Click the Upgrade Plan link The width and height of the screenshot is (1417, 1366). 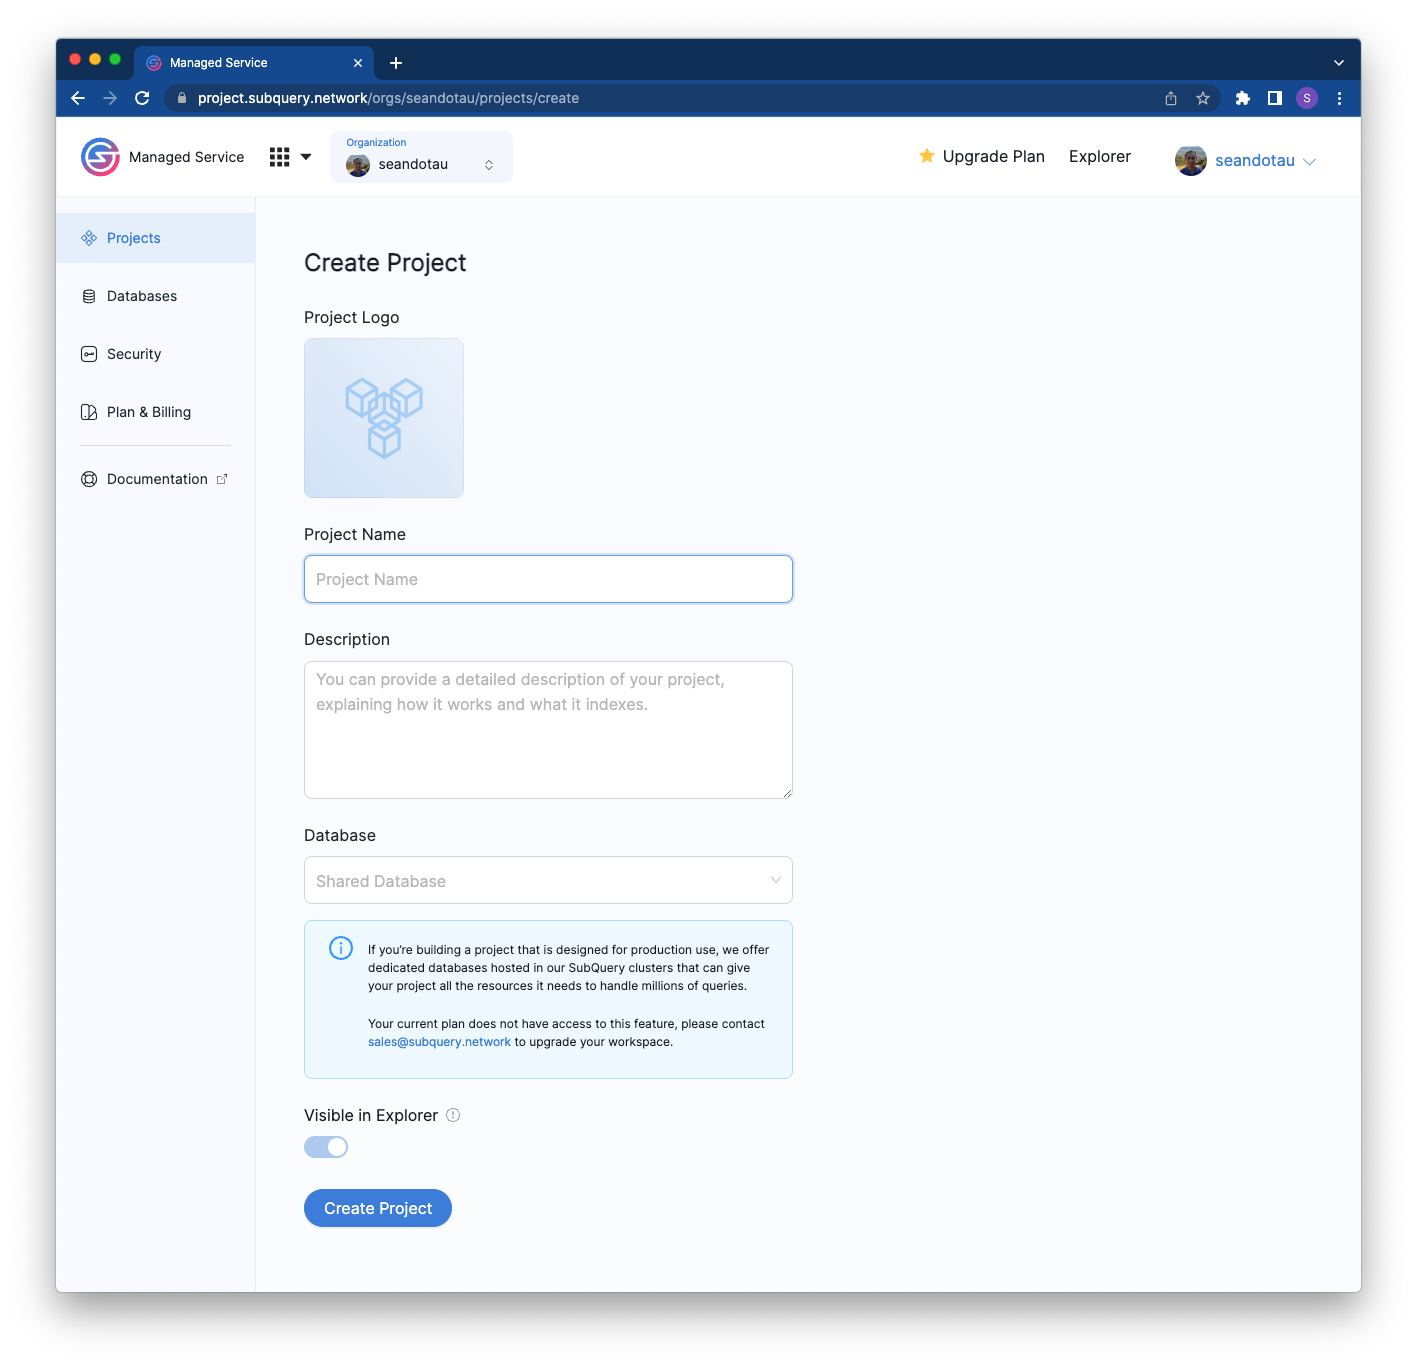[982, 156]
